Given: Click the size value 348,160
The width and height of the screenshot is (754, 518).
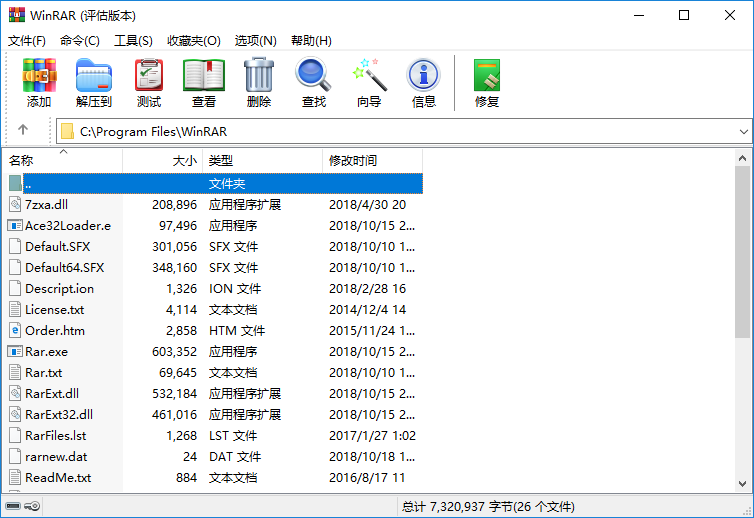Looking at the screenshot, I should [175, 267].
